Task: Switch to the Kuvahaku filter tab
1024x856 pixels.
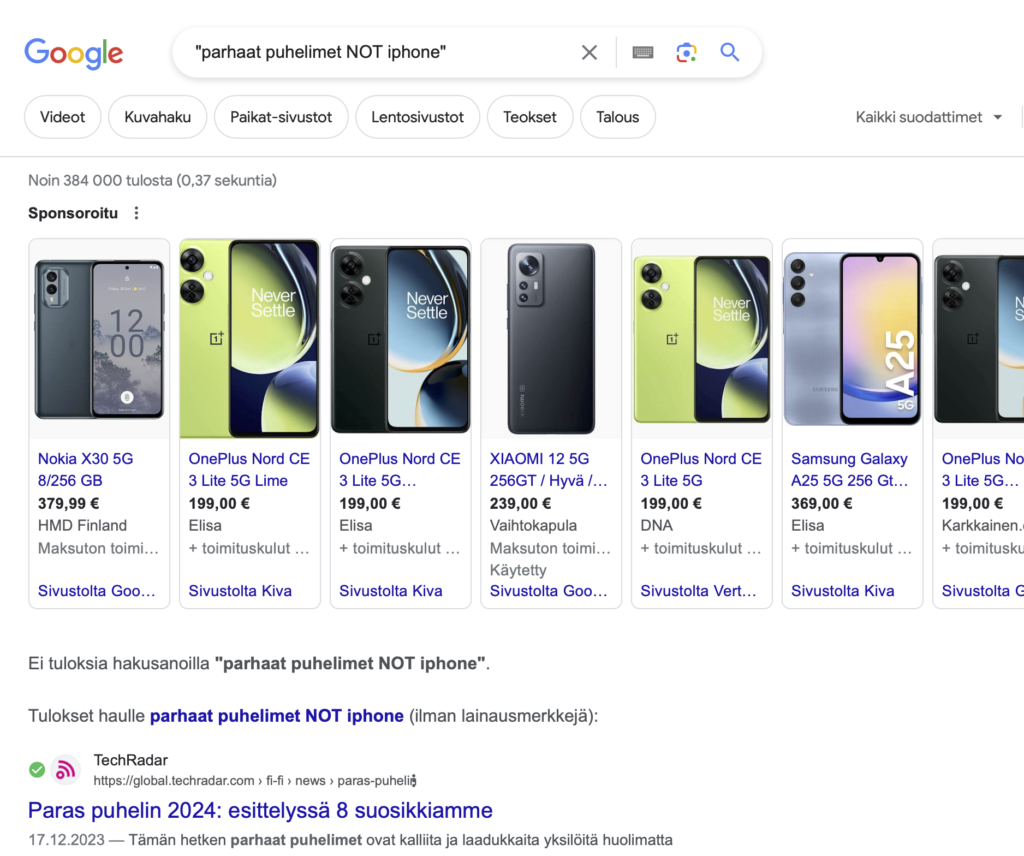Action: point(157,117)
